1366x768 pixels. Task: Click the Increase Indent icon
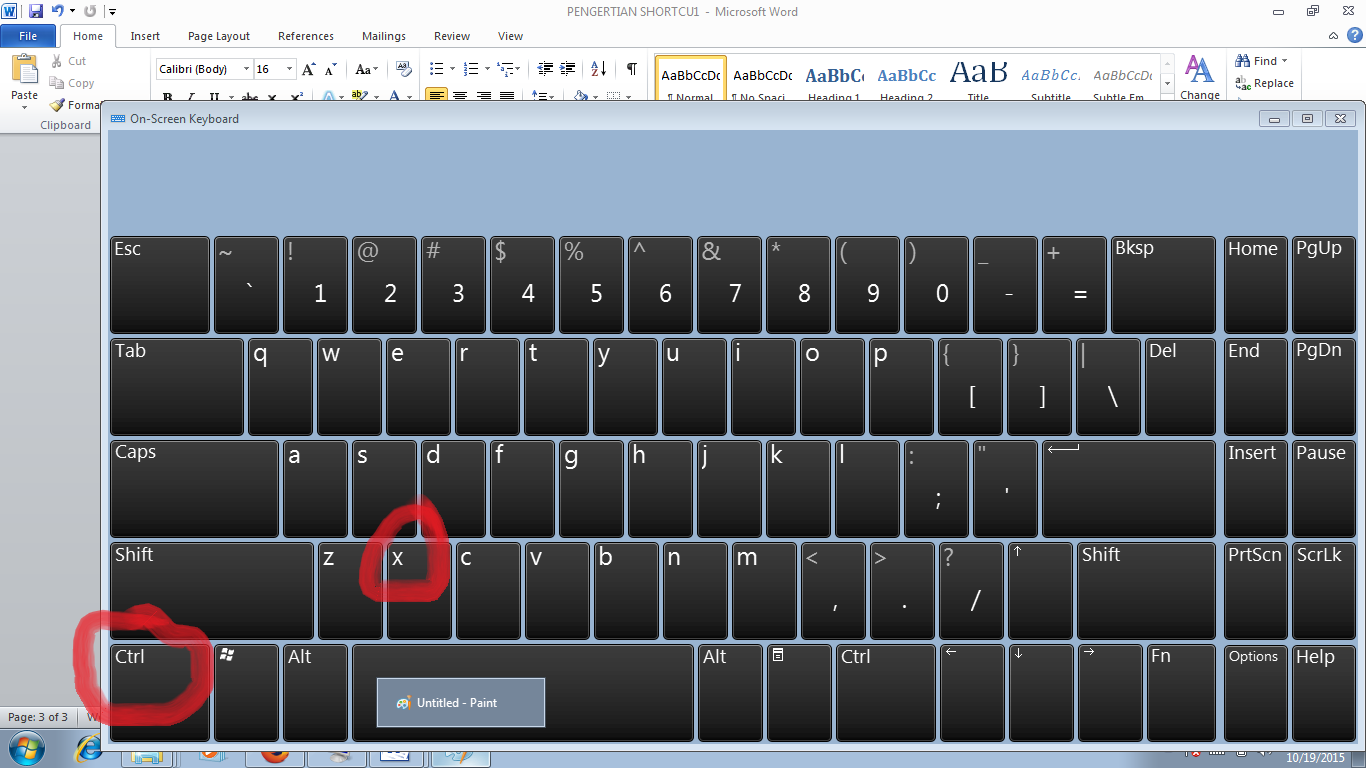568,69
